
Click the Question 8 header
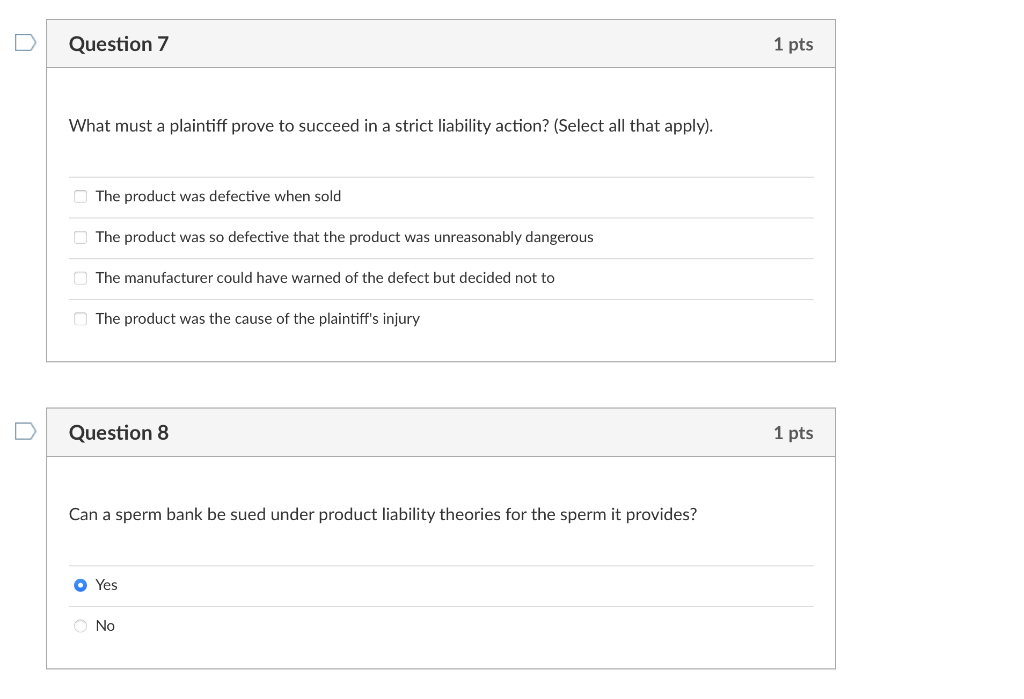tap(119, 433)
